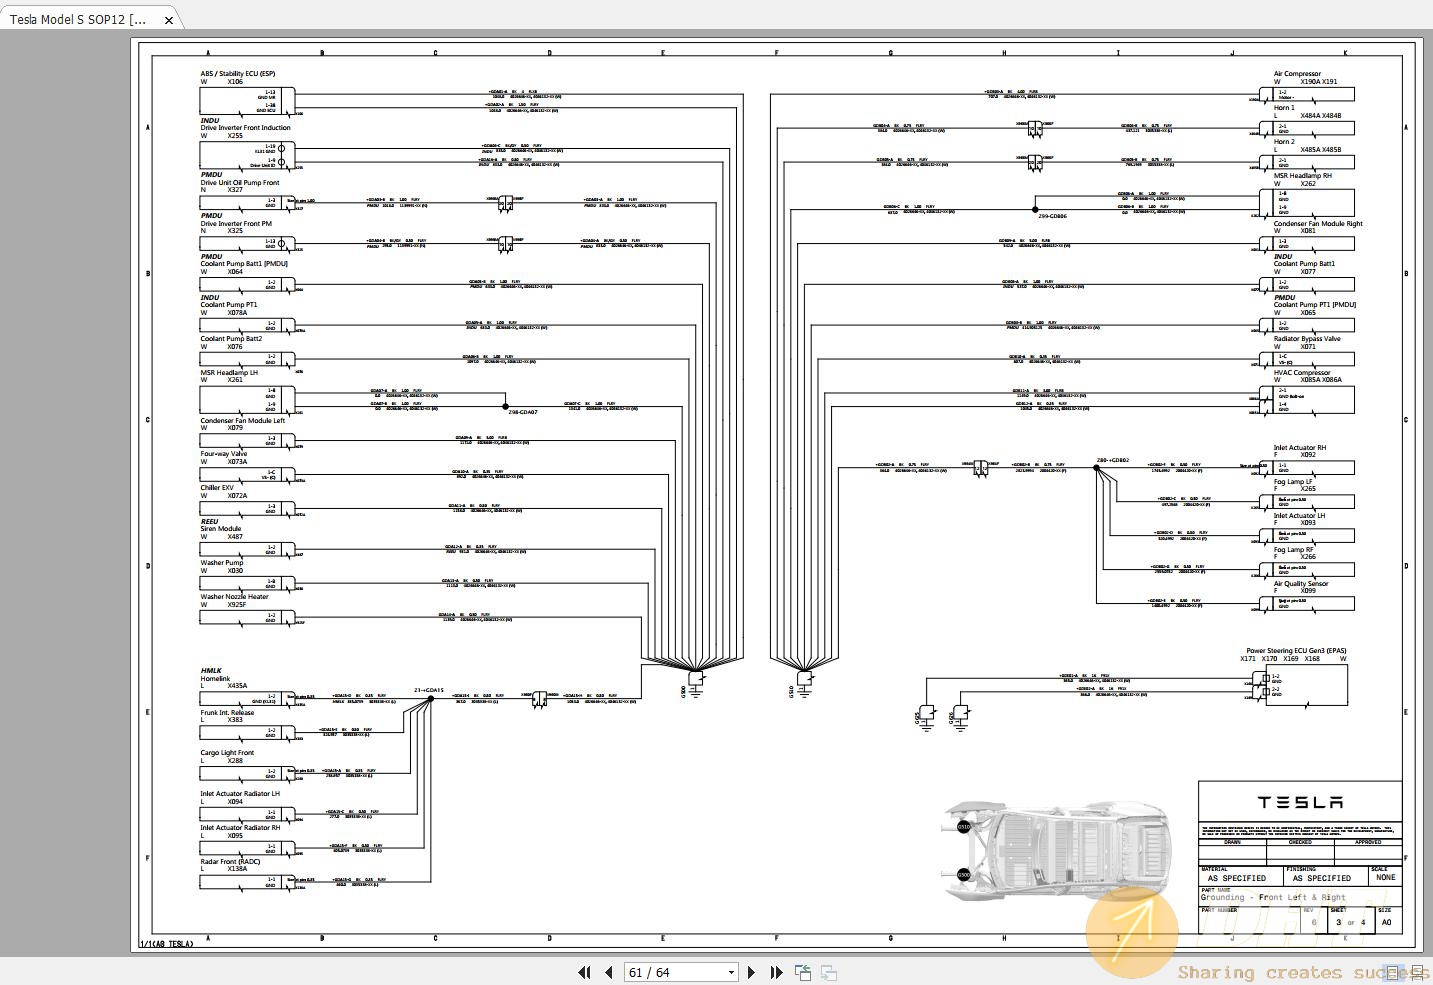Click the Z98-GDA07 splice label
The height and width of the screenshot is (985, 1433).
(523, 413)
